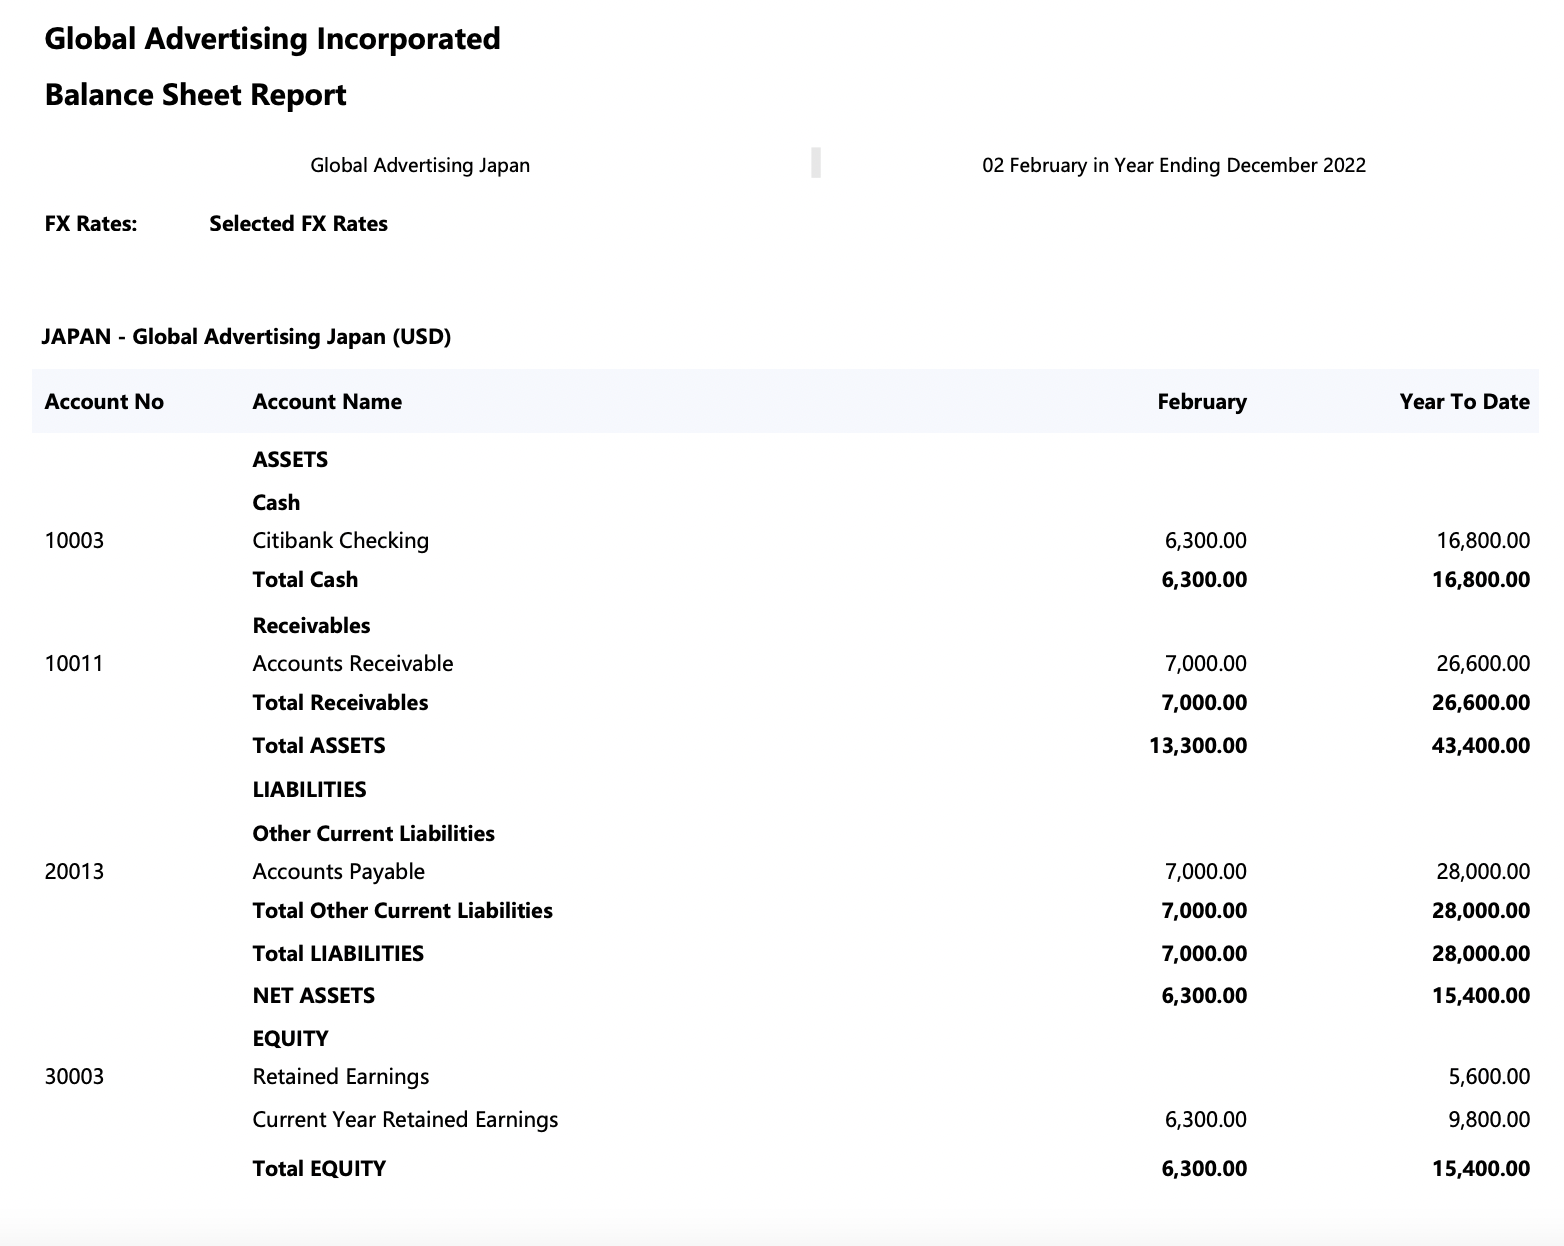Open the ASSETS section row

tap(290, 459)
